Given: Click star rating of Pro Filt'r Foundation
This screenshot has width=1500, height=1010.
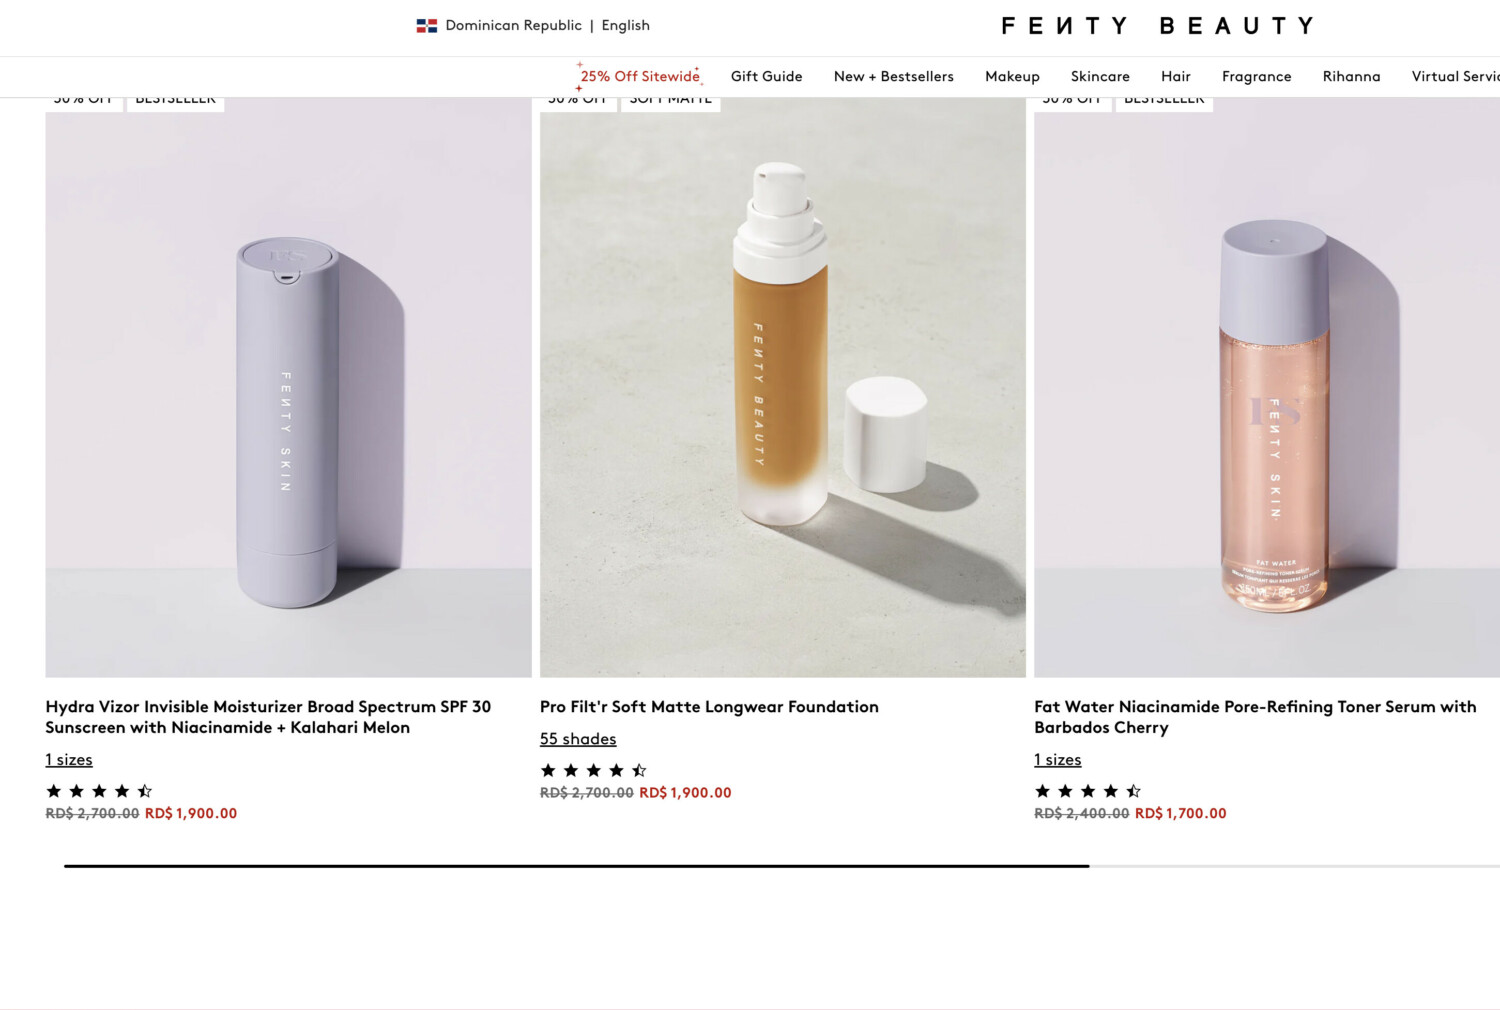Looking at the screenshot, I should (594, 770).
